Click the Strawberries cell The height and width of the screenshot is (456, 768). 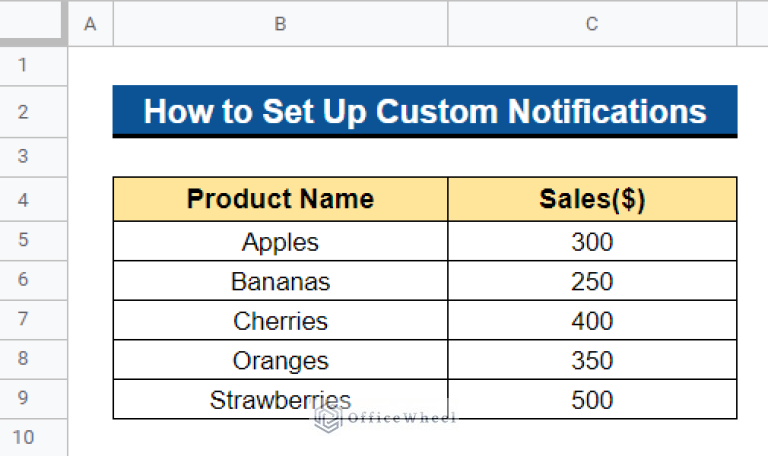tap(280, 400)
